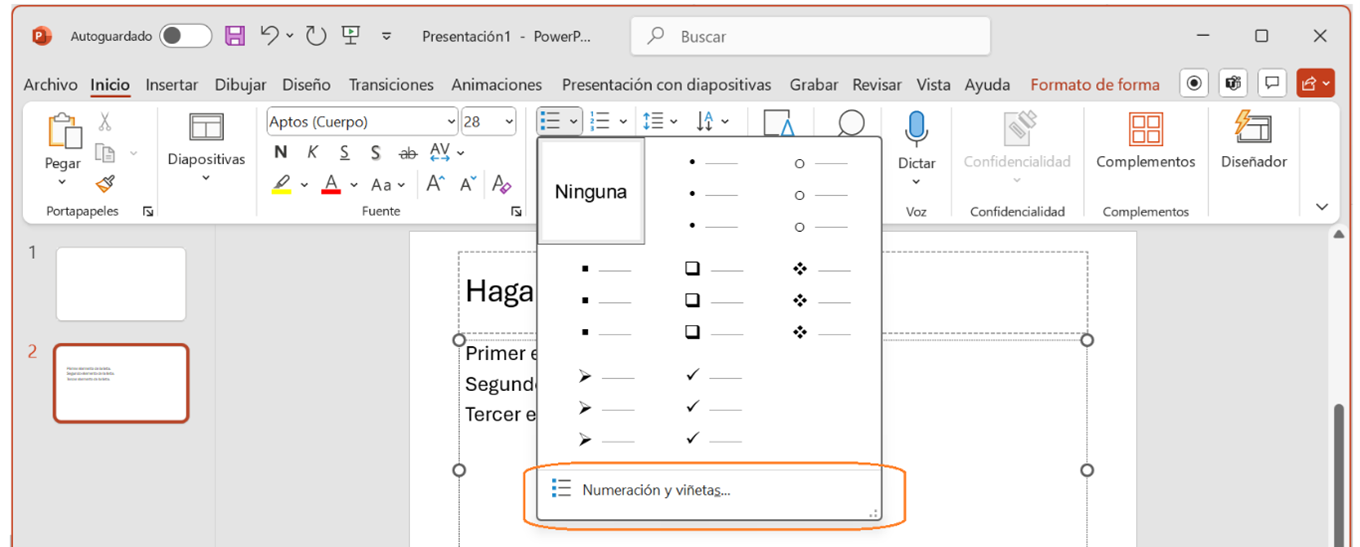Click the Dictar microphone icon
This screenshot has width=1360, height=547.
pos(916,129)
